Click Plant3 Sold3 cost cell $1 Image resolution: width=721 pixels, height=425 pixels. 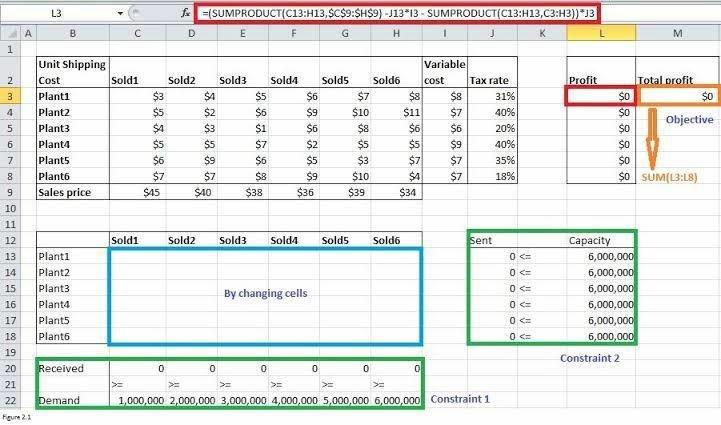[243, 128]
